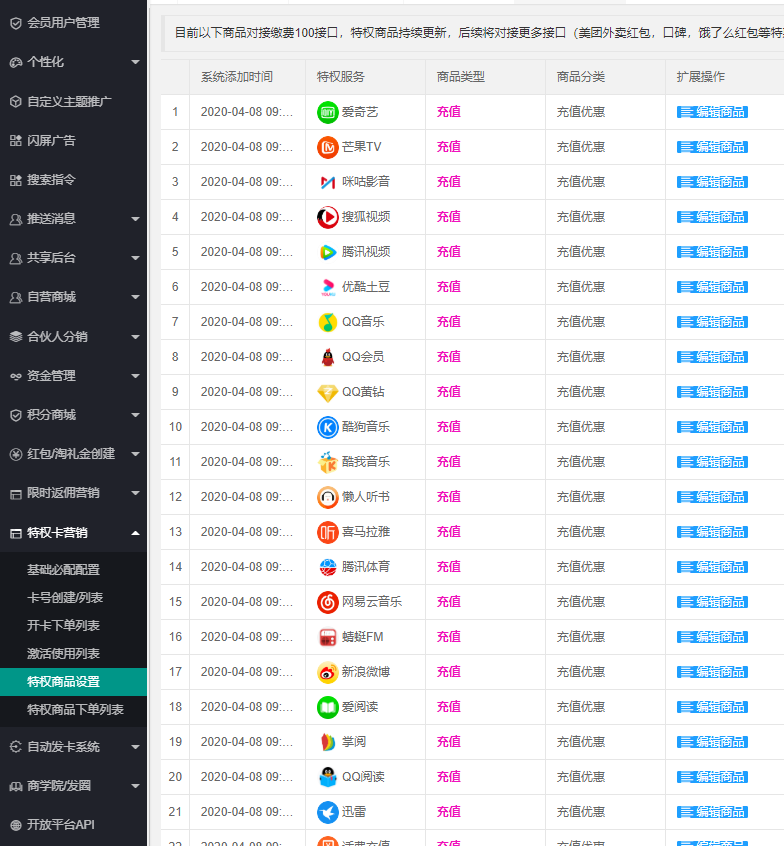The height and width of the screenshot is (846, 784).
Task: Click the shield icon beside 会员用户管理
Action: pyautogui.click(x=16, y=23)
